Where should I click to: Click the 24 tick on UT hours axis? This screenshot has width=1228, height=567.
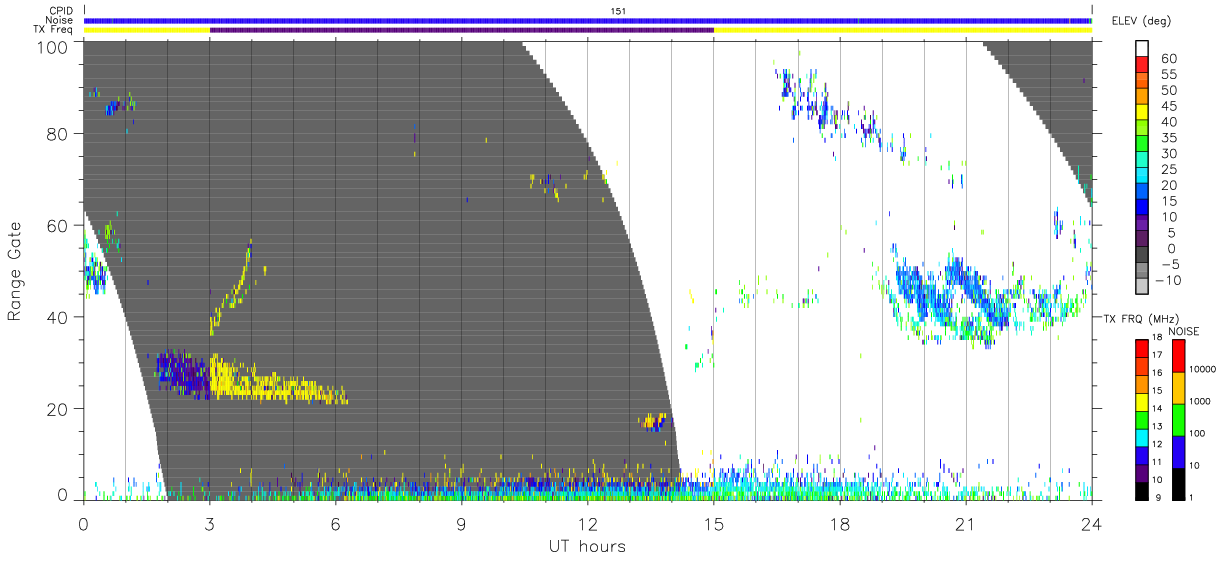[x=1092, y=522]
